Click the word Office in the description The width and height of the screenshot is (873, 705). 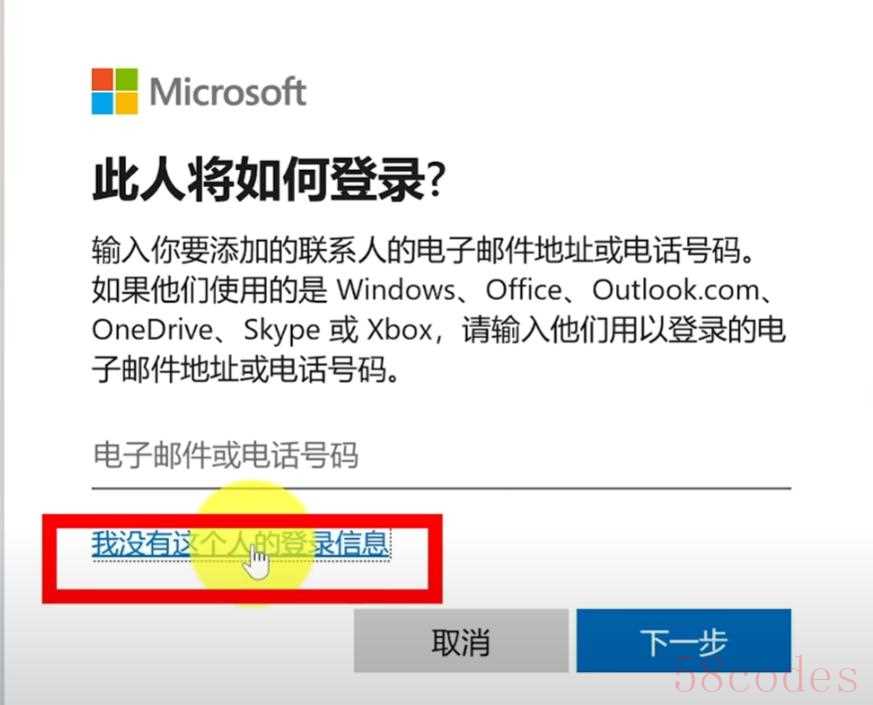click(524, 290)
